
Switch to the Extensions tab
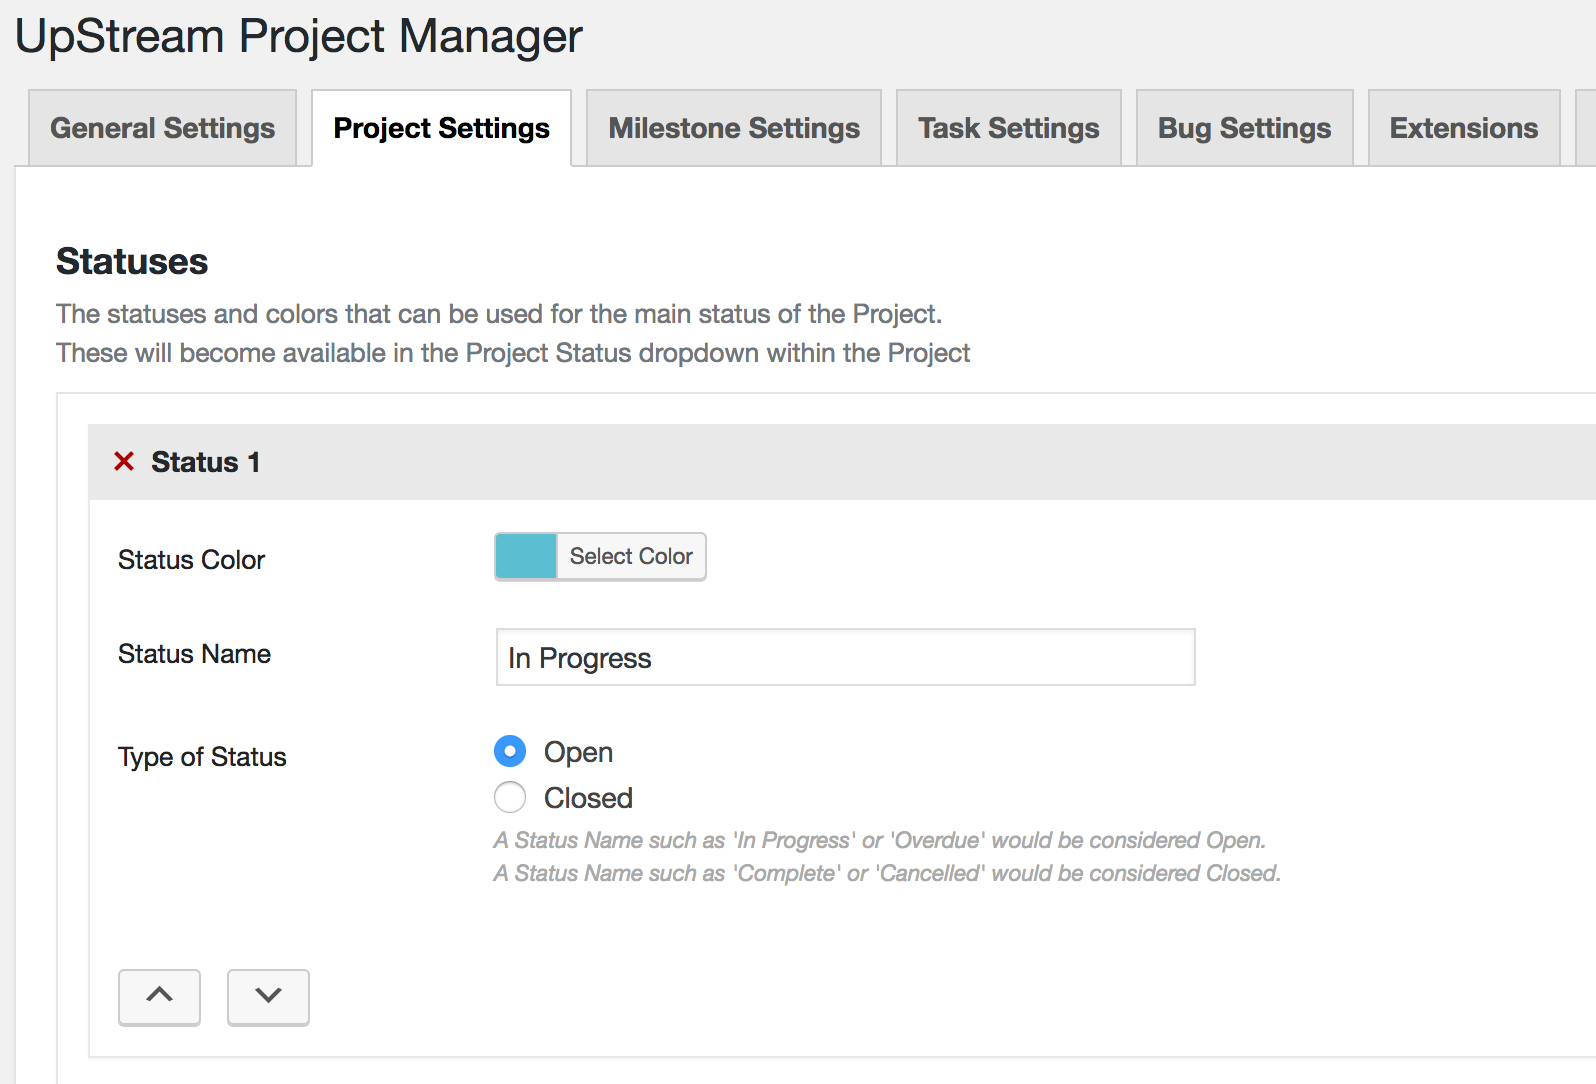point(1463,128)
